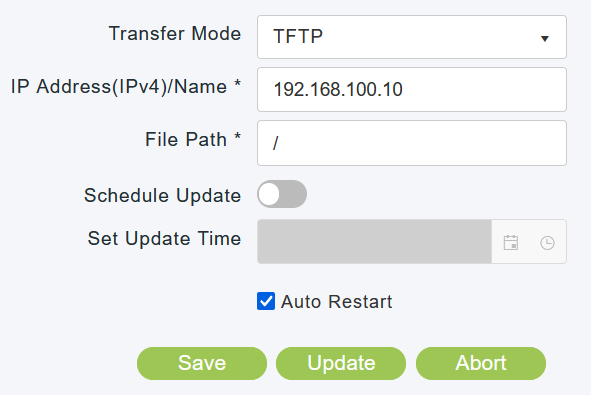This screenshot has width=591, height=395.
Task: Open the calendar date picker icon
Action: [511, 242]
